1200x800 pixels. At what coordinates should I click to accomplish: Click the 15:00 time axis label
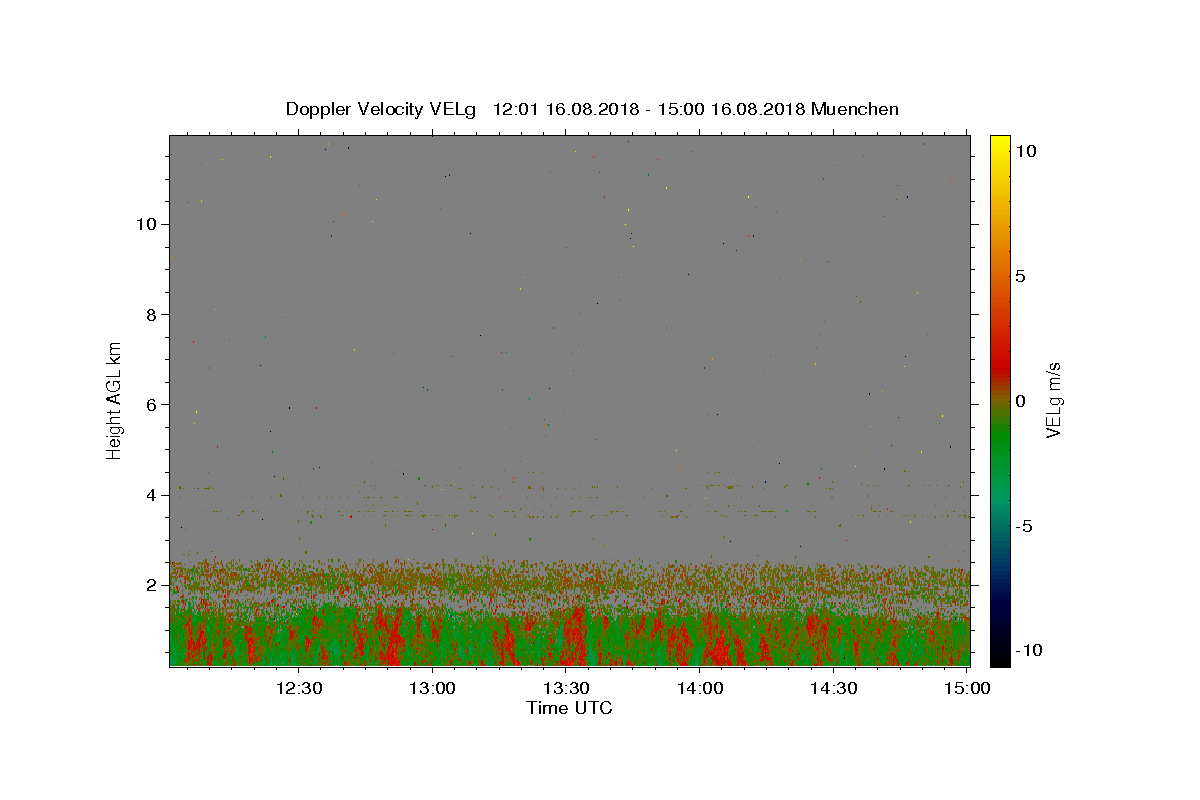[x=967, y=688]
